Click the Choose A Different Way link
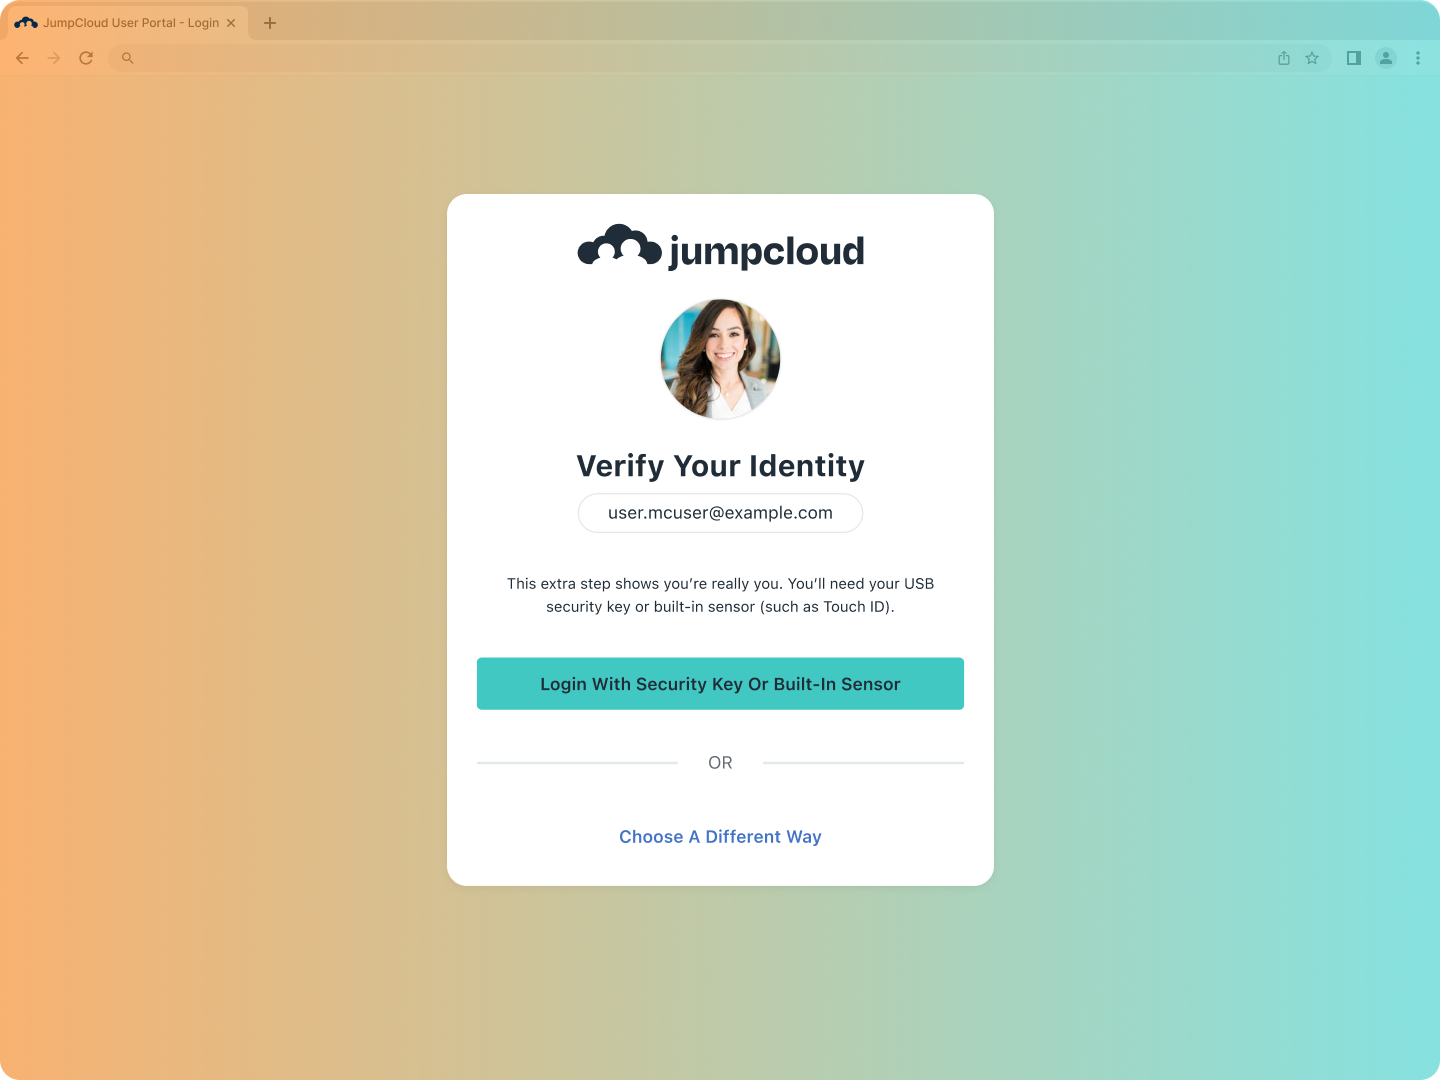This screenshot has width=1440, height=1080. pos(720,837)
